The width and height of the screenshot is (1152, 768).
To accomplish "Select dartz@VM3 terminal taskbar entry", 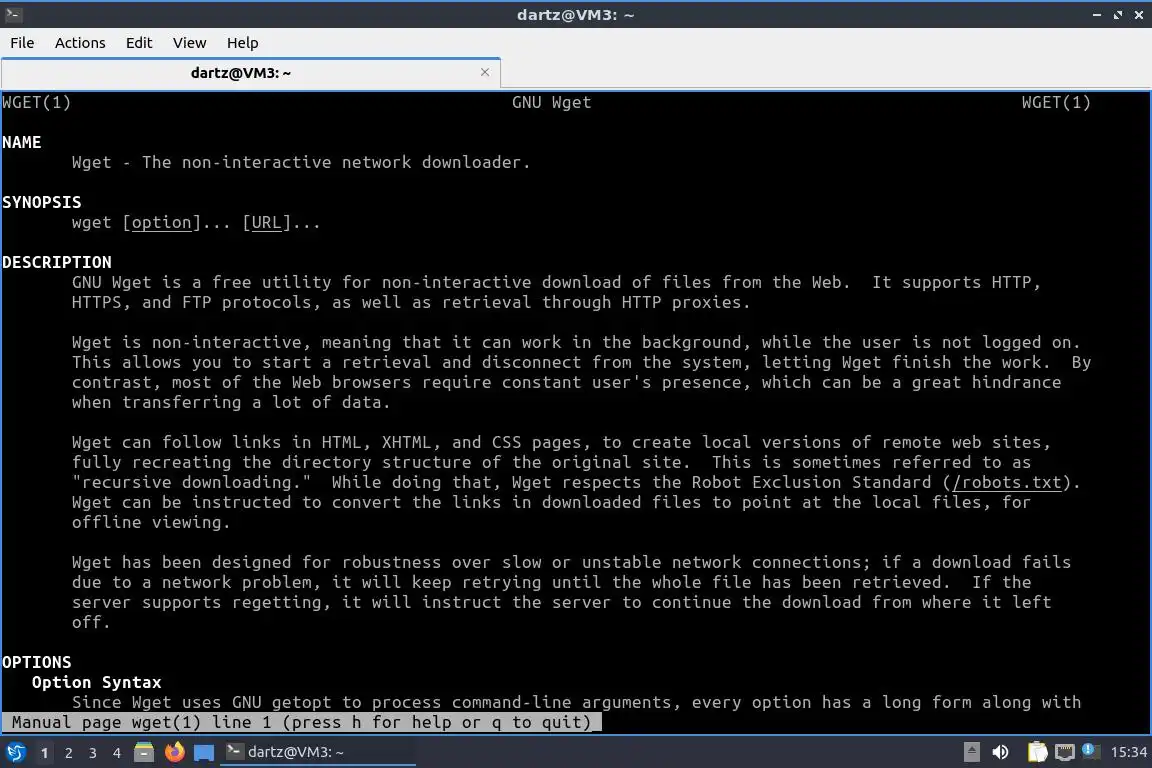I will [317, 752].
